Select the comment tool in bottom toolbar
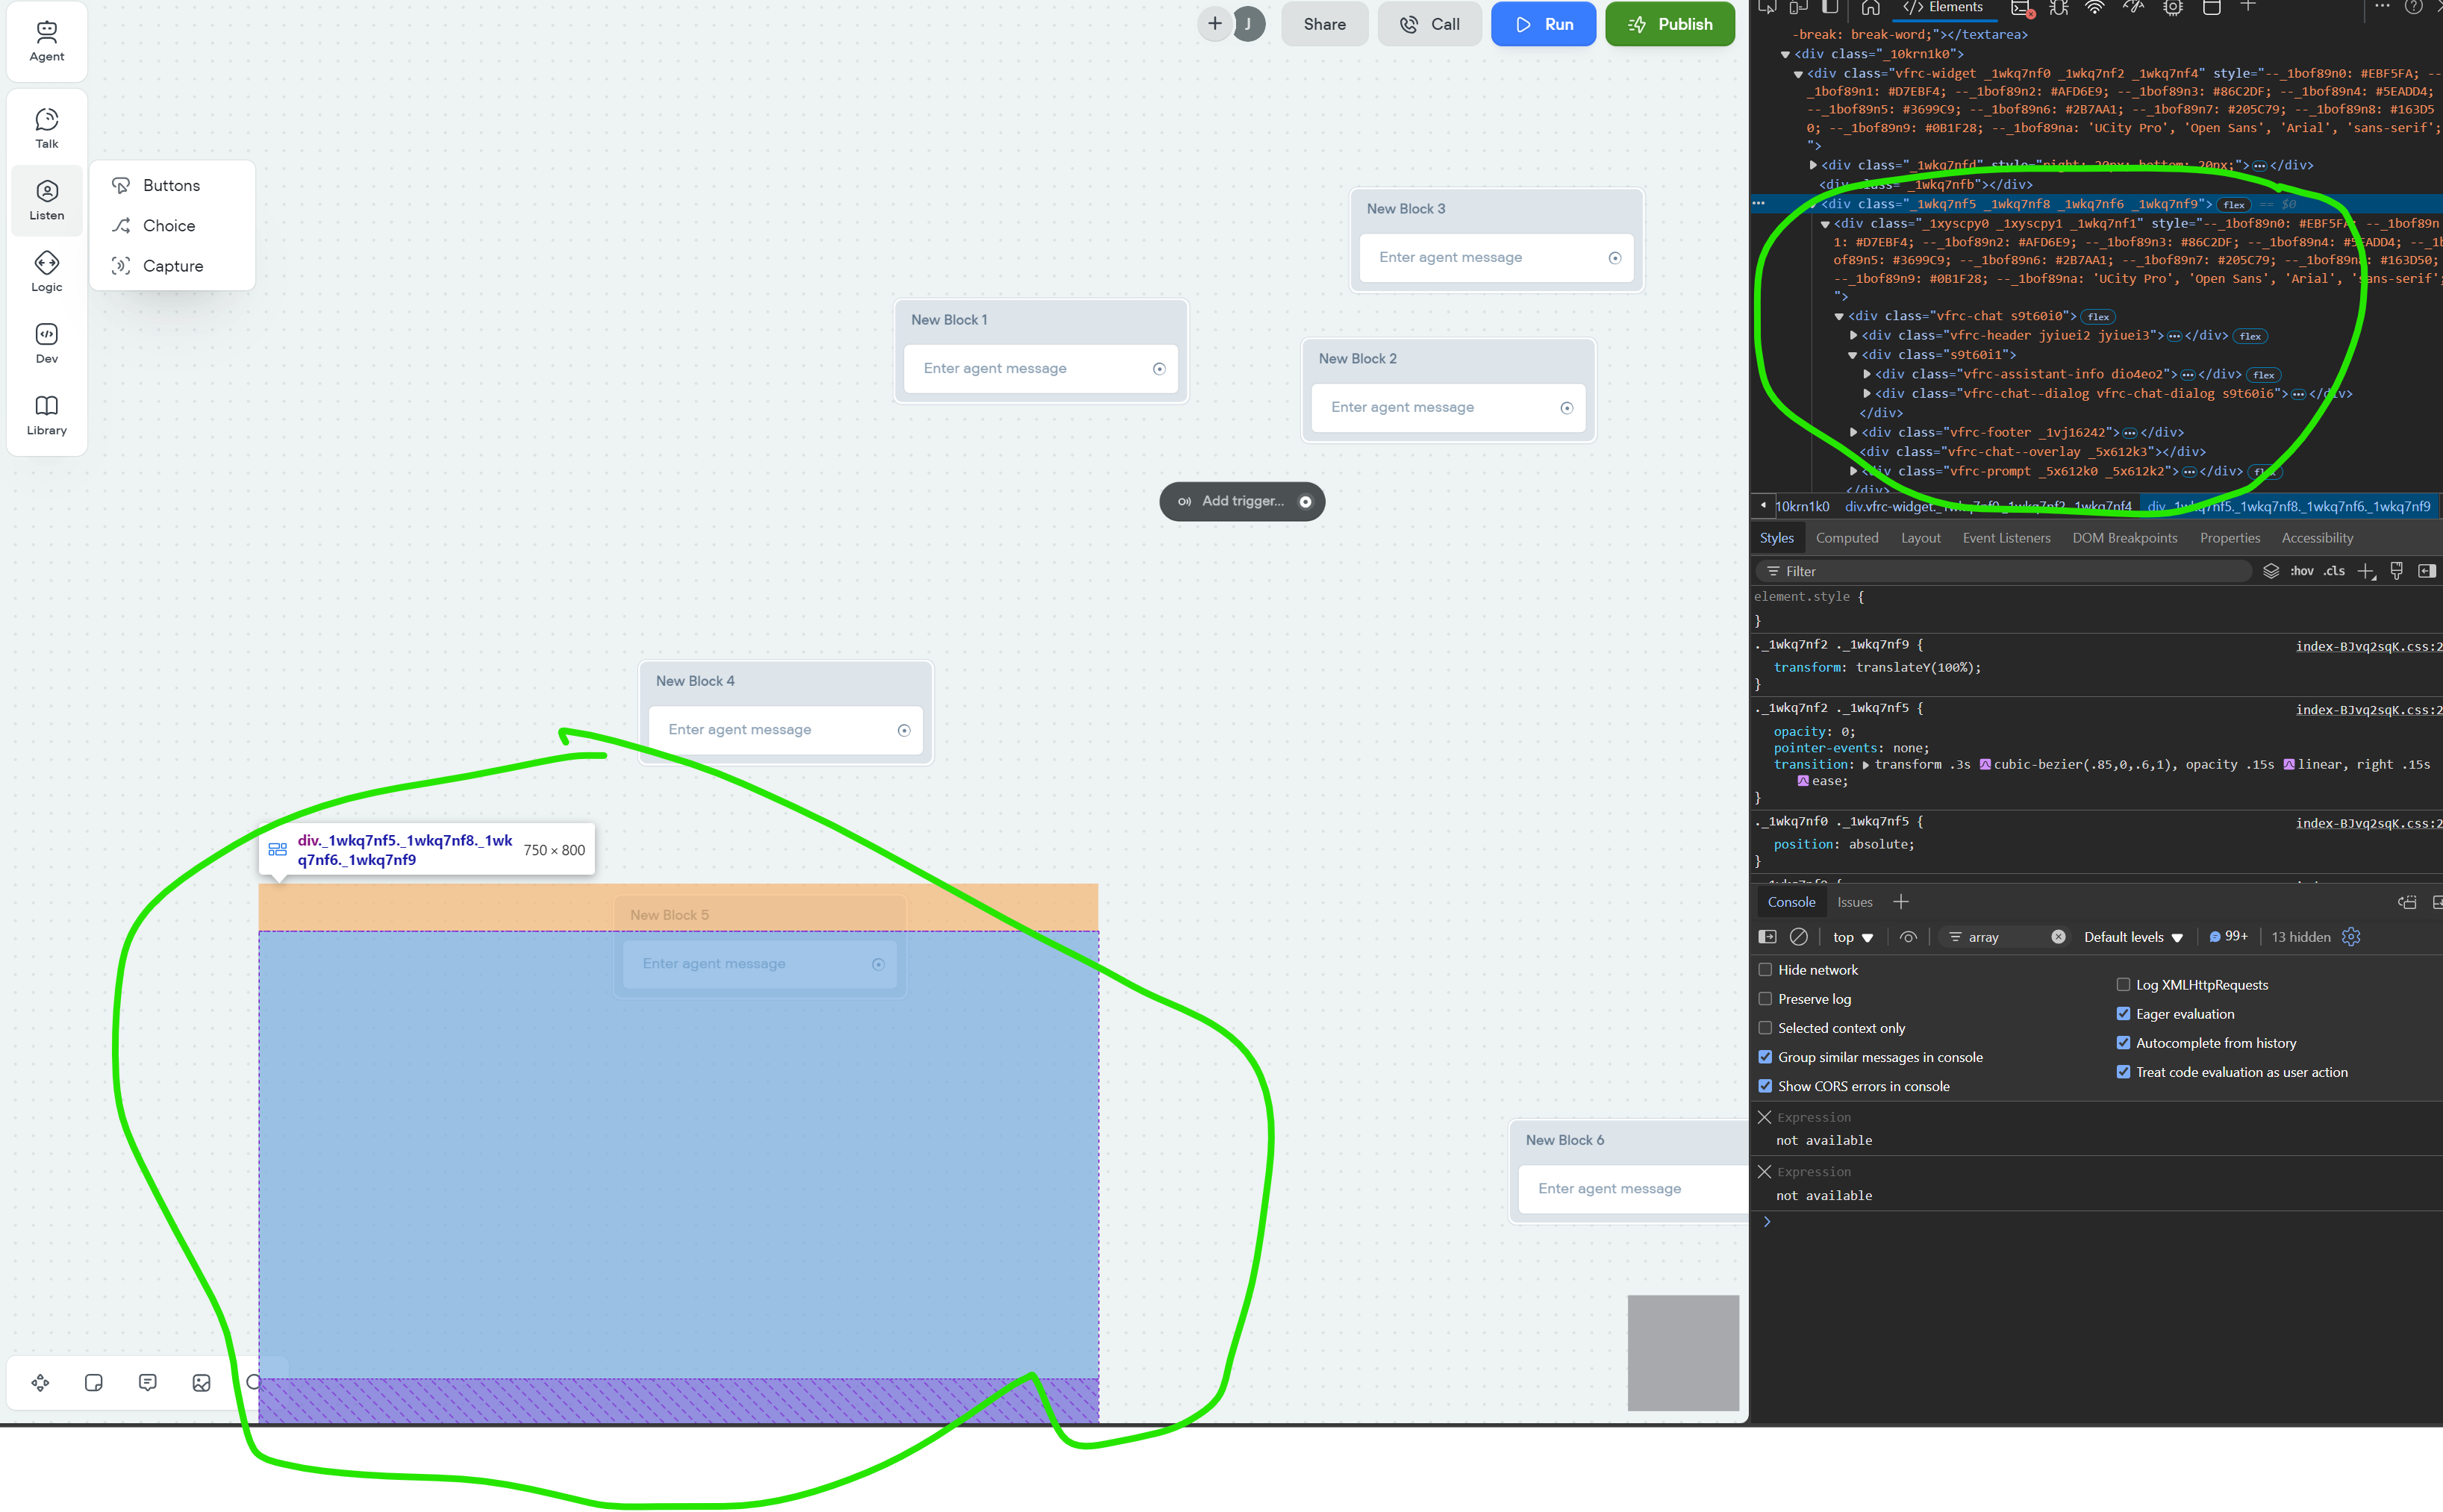Screen dimensions: 2443x1512 [147, 1382]
